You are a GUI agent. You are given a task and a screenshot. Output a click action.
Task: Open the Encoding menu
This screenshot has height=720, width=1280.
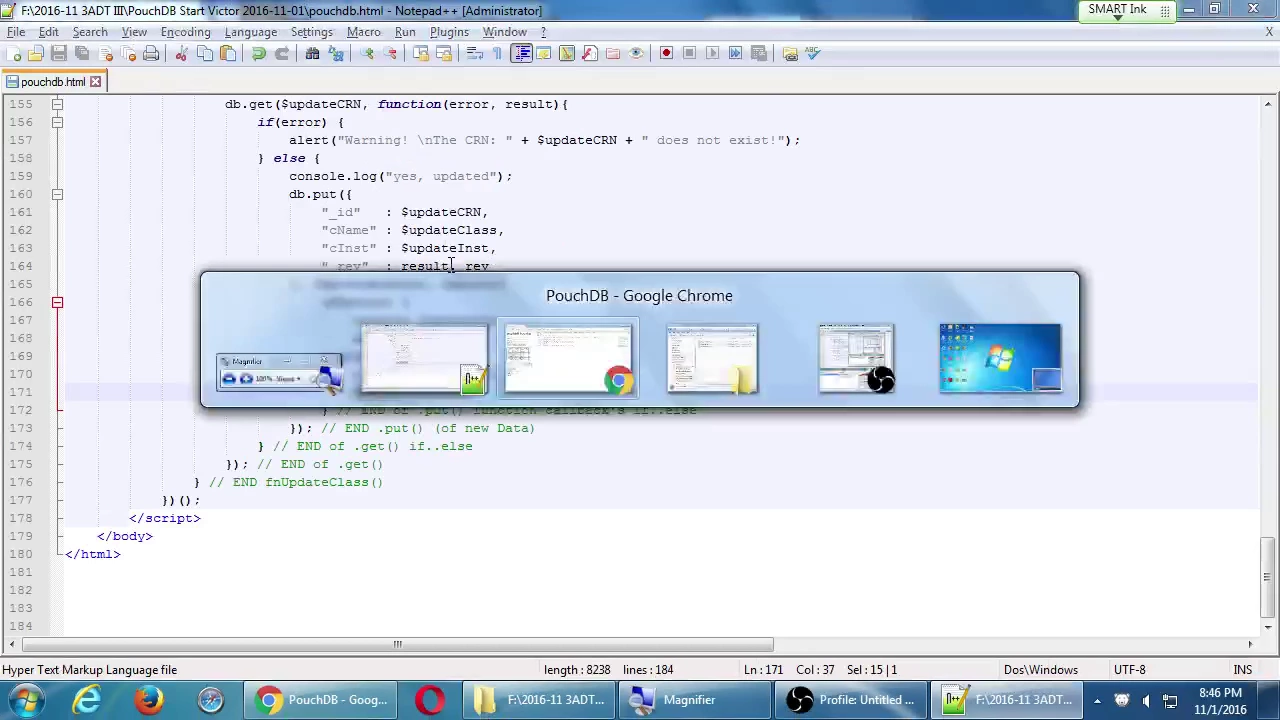point(186,32)
